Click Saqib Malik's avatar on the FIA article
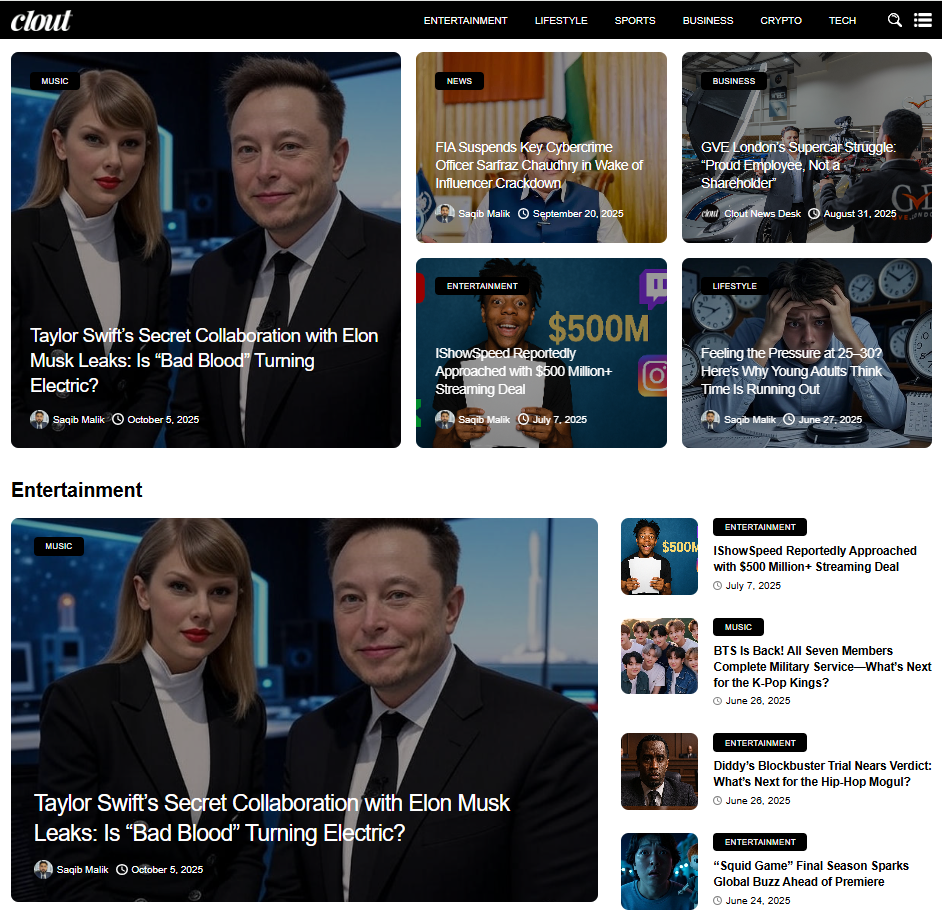Viewport: 942px width, 916px height. click(445, 213)
